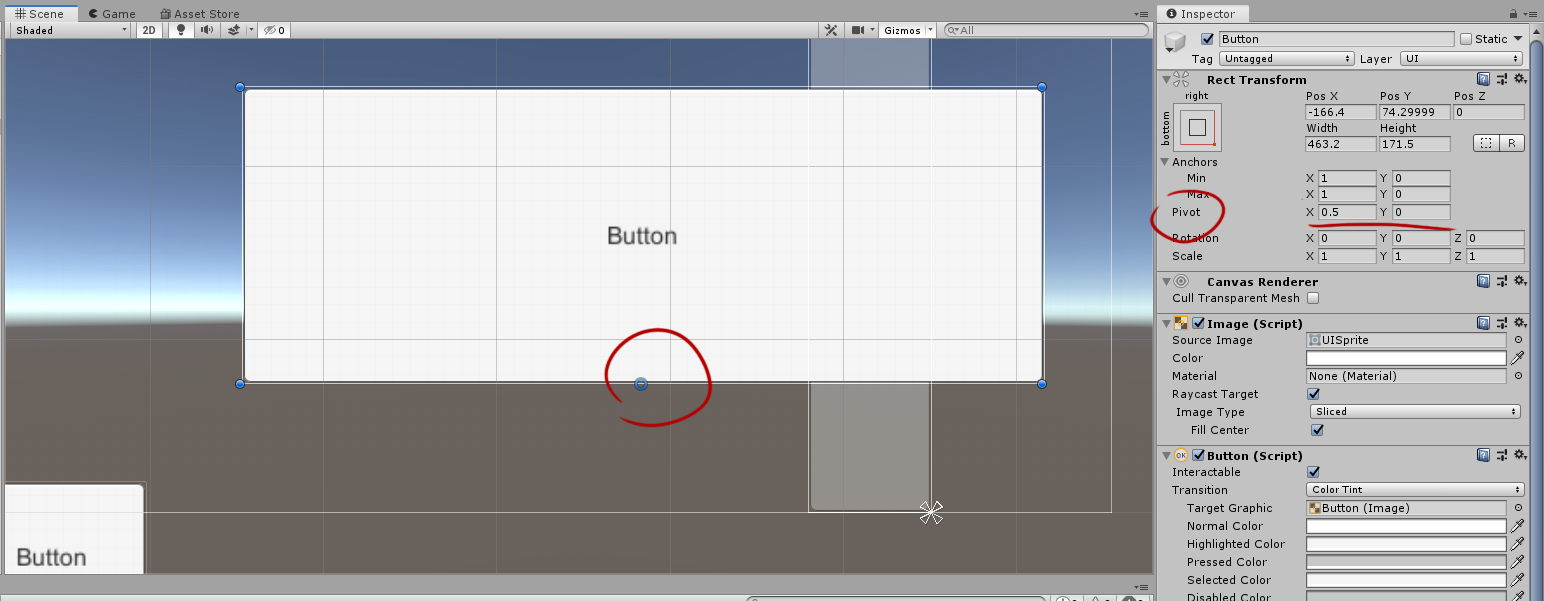
Task: Switch to the Game tab
Action: pyautogui.click(x=111, y=14)
